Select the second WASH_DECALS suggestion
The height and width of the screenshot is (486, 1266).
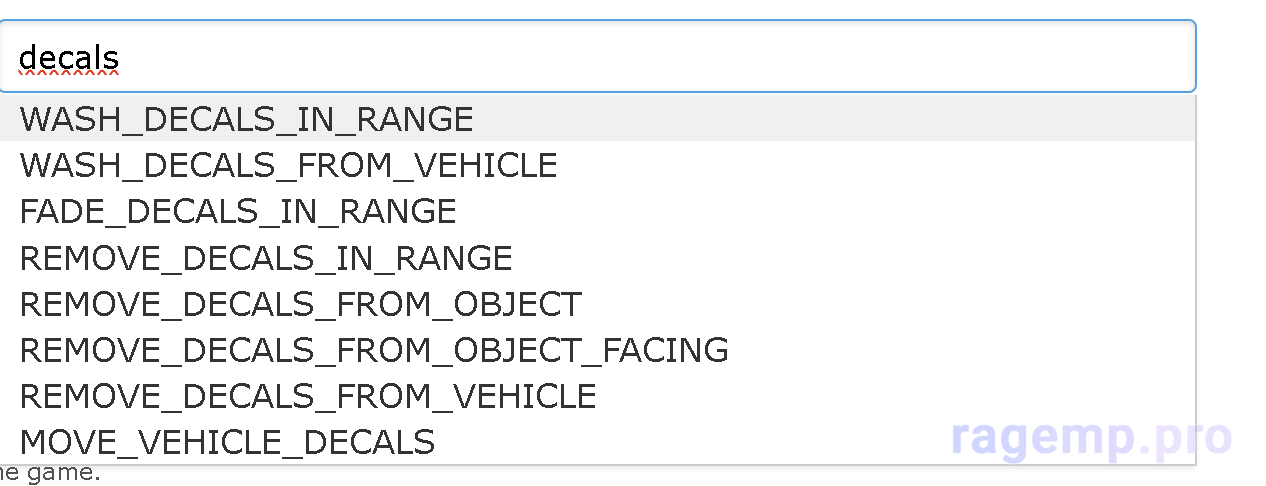point(288,165)
